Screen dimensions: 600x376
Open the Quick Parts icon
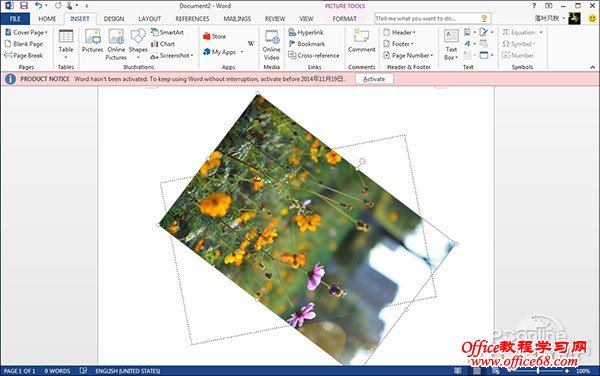pos(467,33)
